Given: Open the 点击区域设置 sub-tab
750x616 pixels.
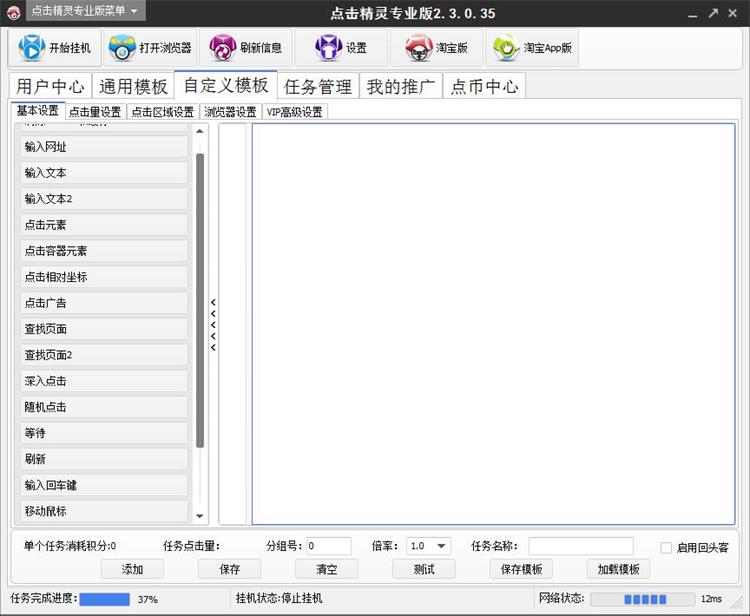Looking at the screenshot, I should coord(162,112).
